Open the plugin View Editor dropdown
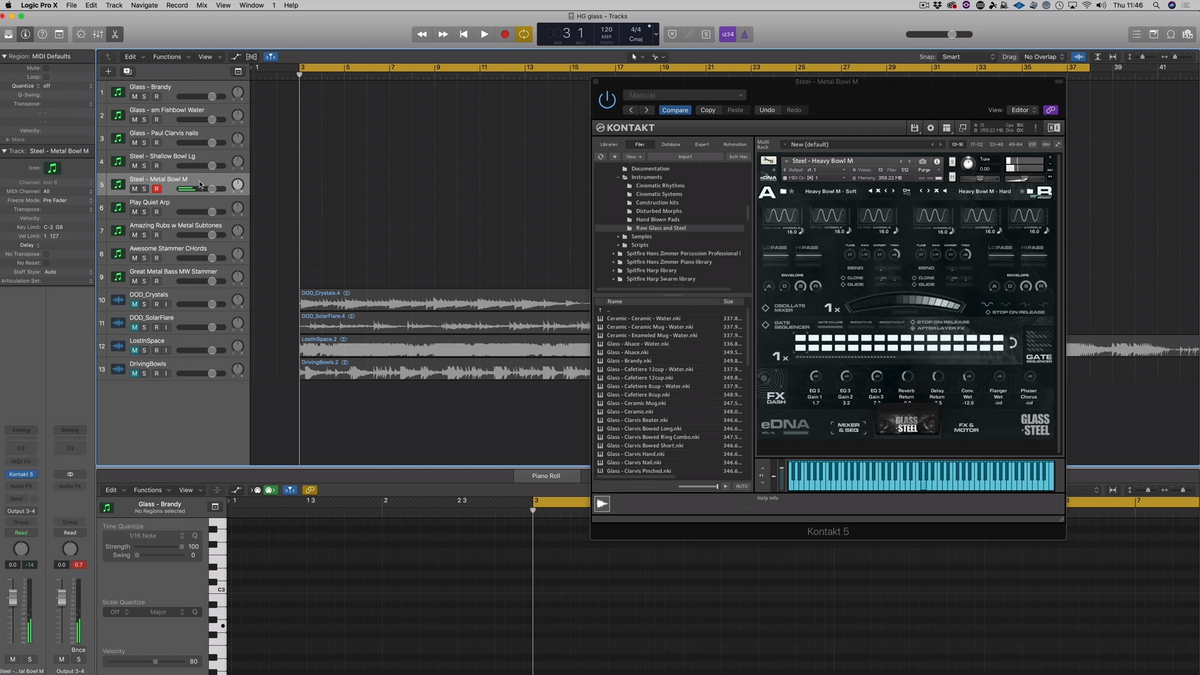 pyautogui.click(x=1021, y=110)
